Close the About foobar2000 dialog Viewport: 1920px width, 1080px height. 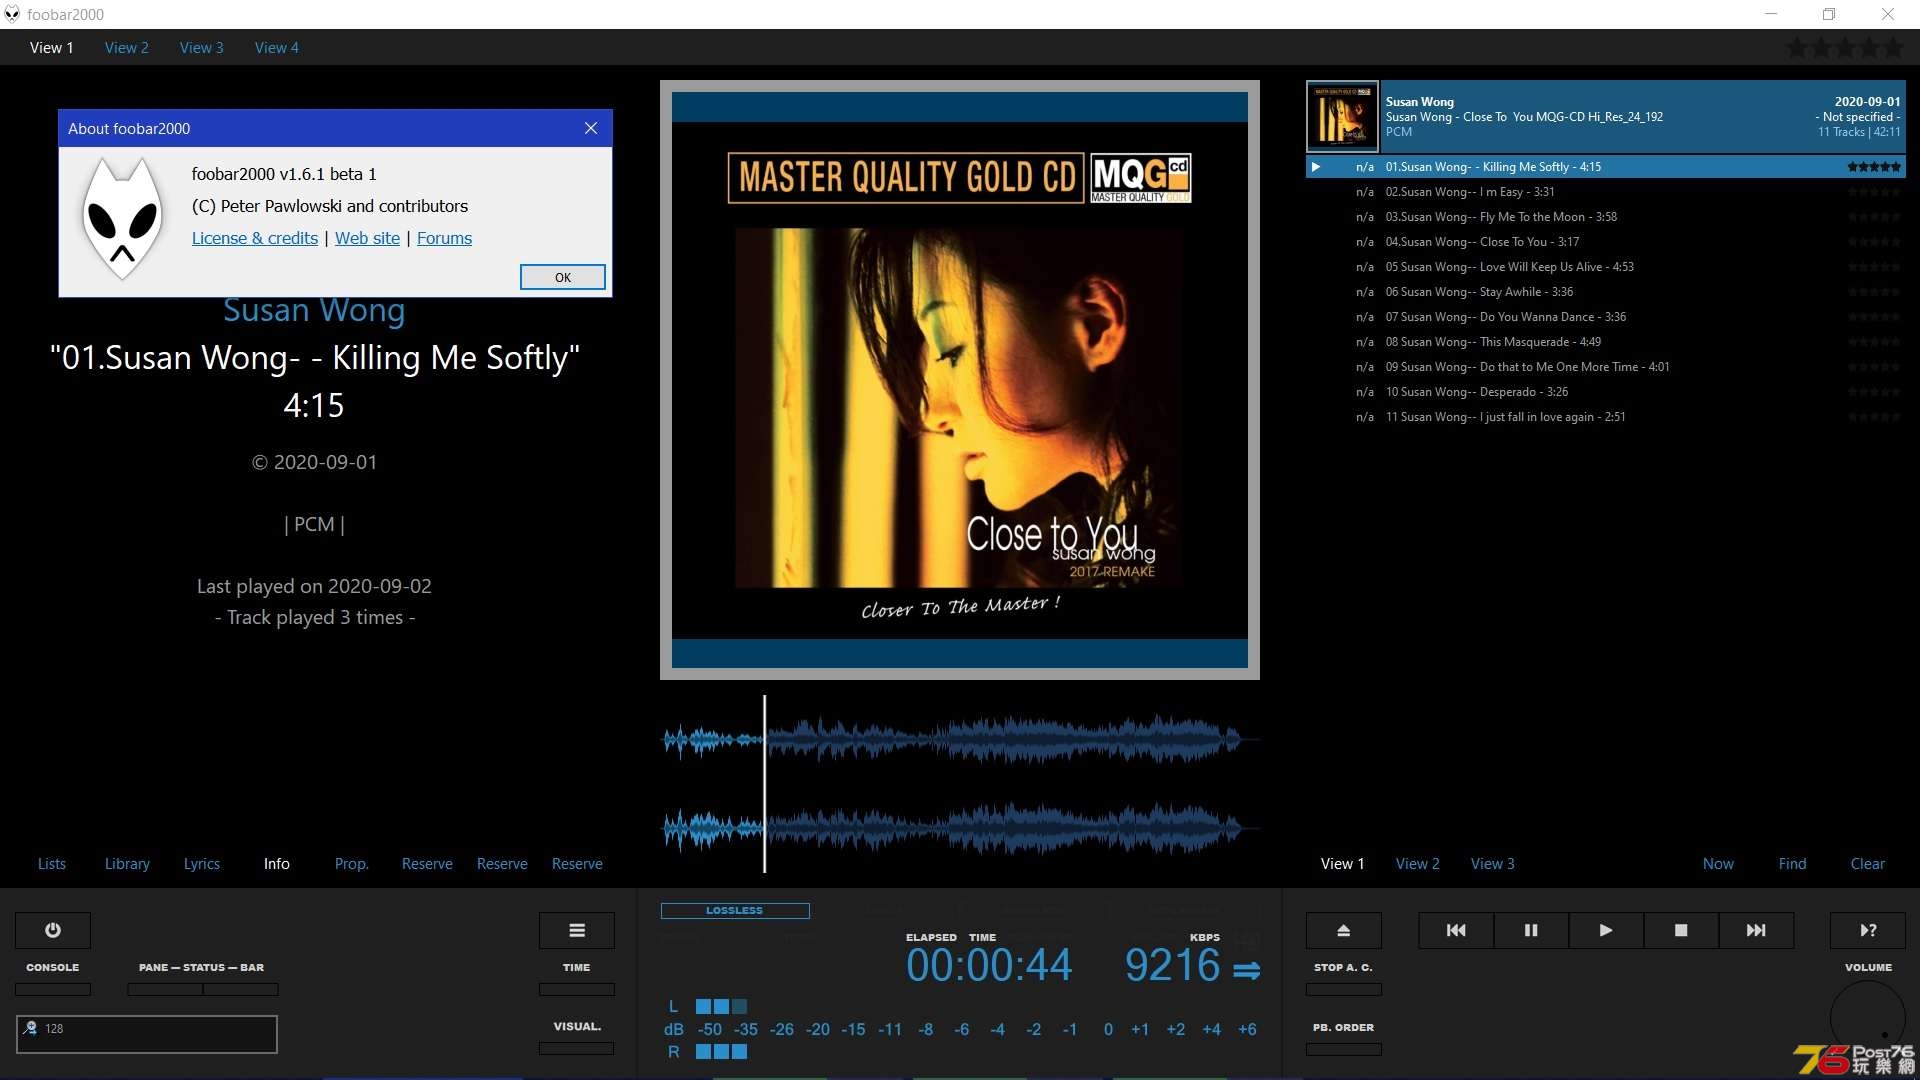(591, 128)
